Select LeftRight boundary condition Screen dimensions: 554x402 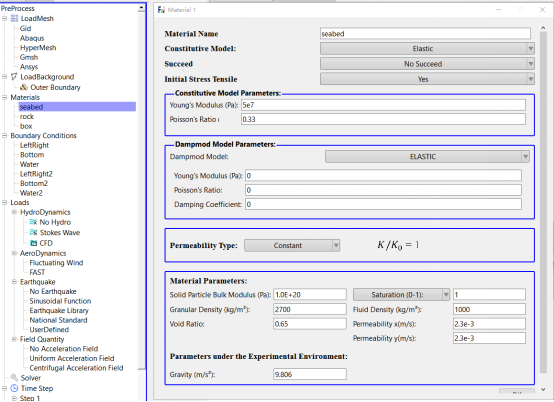(35, 145)
